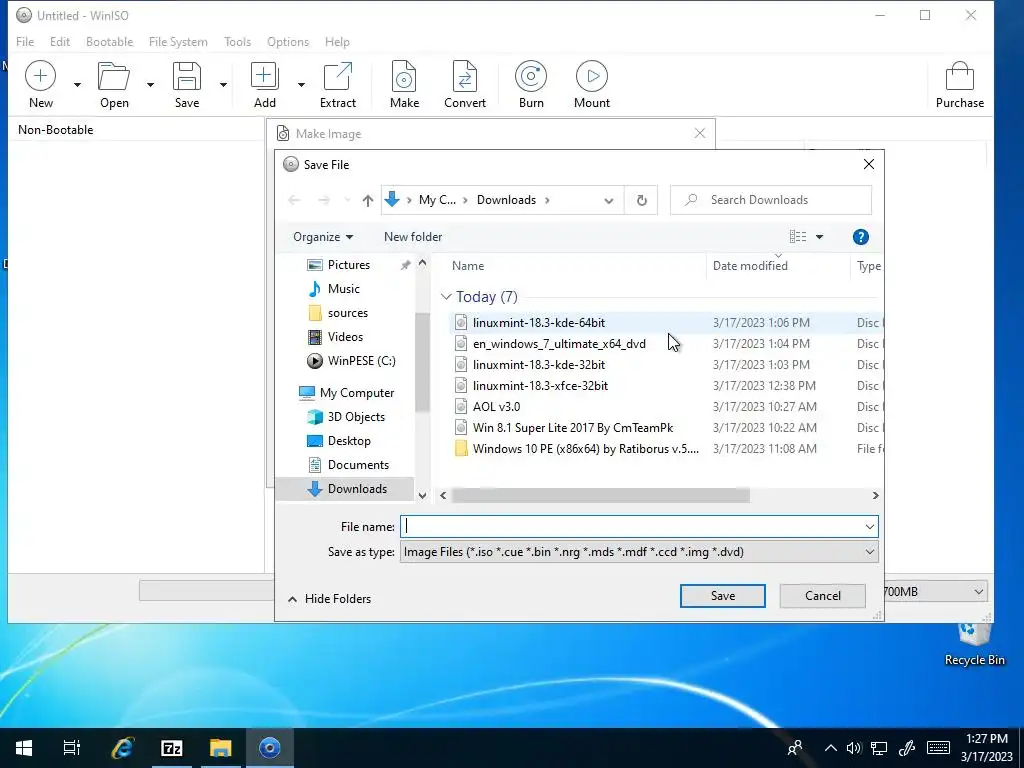Open the dropdown arrow next to New
Viewport: 1024px width, 768px height.
pyautogui.click(x=77, y=85)
